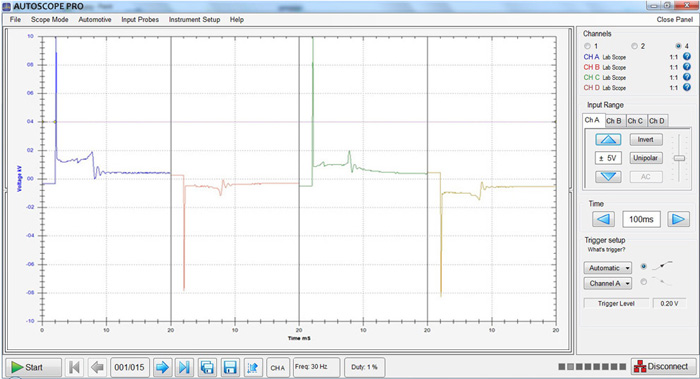Select the 2 channels radio button

tap(634, 46)
